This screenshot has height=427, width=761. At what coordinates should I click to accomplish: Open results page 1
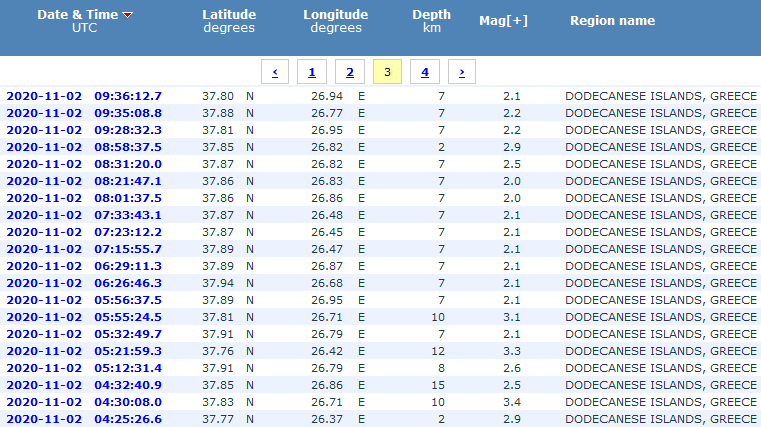tap(312, 72)
